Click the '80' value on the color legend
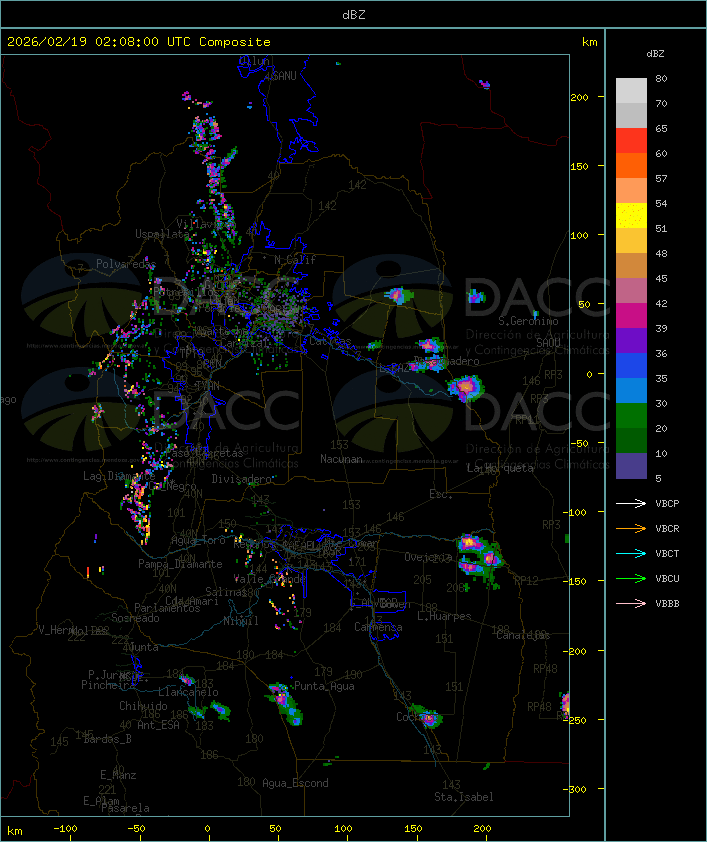707x842 pixels. (x=661, y=78)
